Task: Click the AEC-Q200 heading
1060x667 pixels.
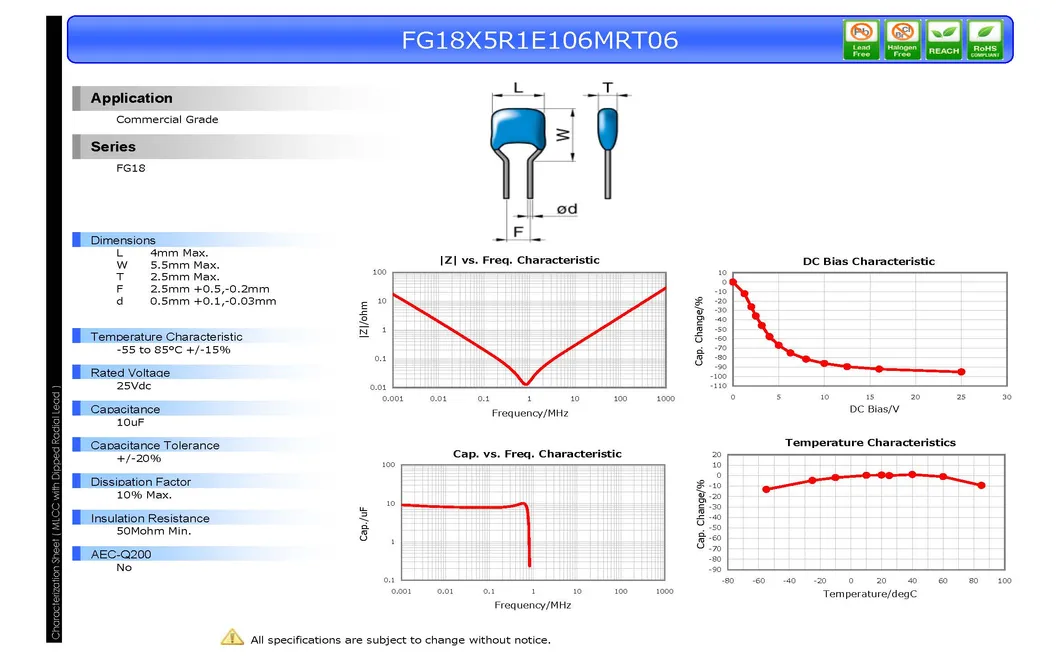Action: tap(121, 555)
